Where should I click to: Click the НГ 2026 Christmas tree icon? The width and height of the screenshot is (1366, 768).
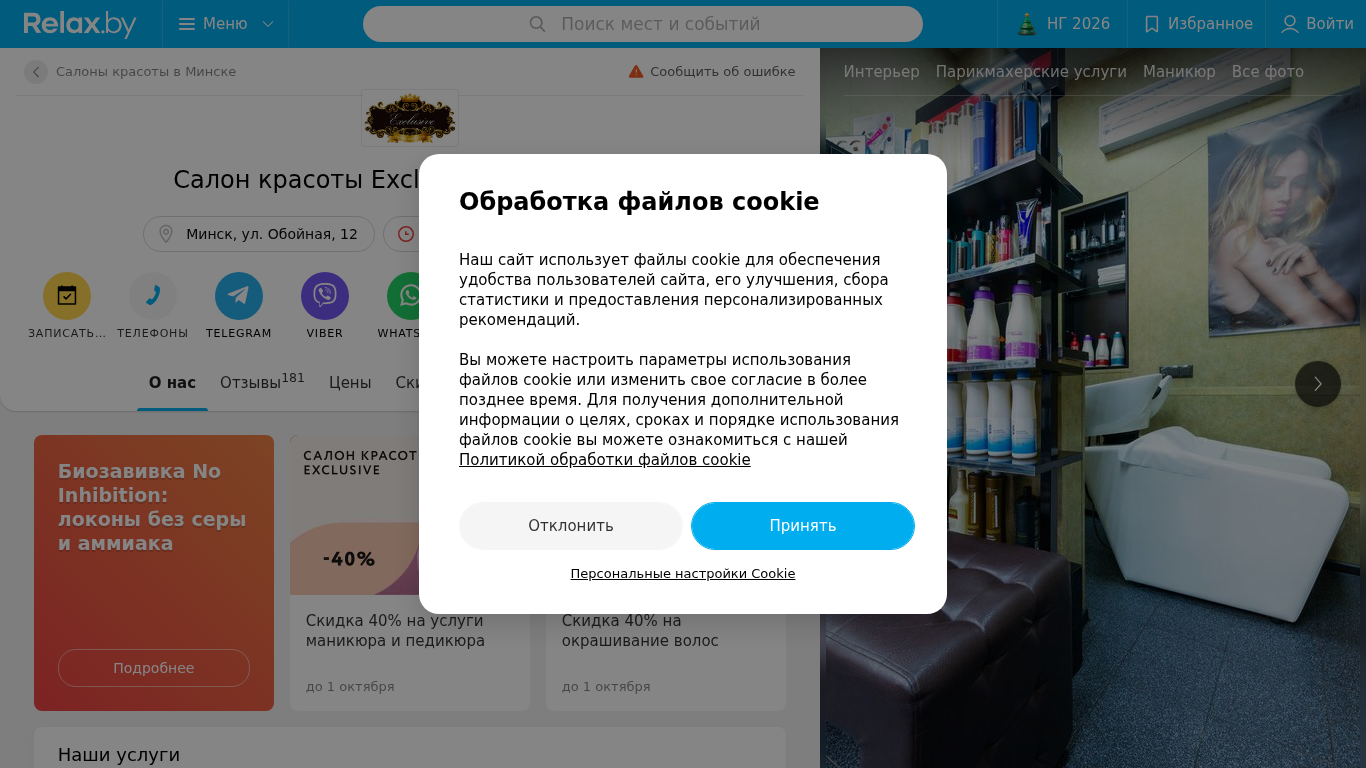[1027, 24]
